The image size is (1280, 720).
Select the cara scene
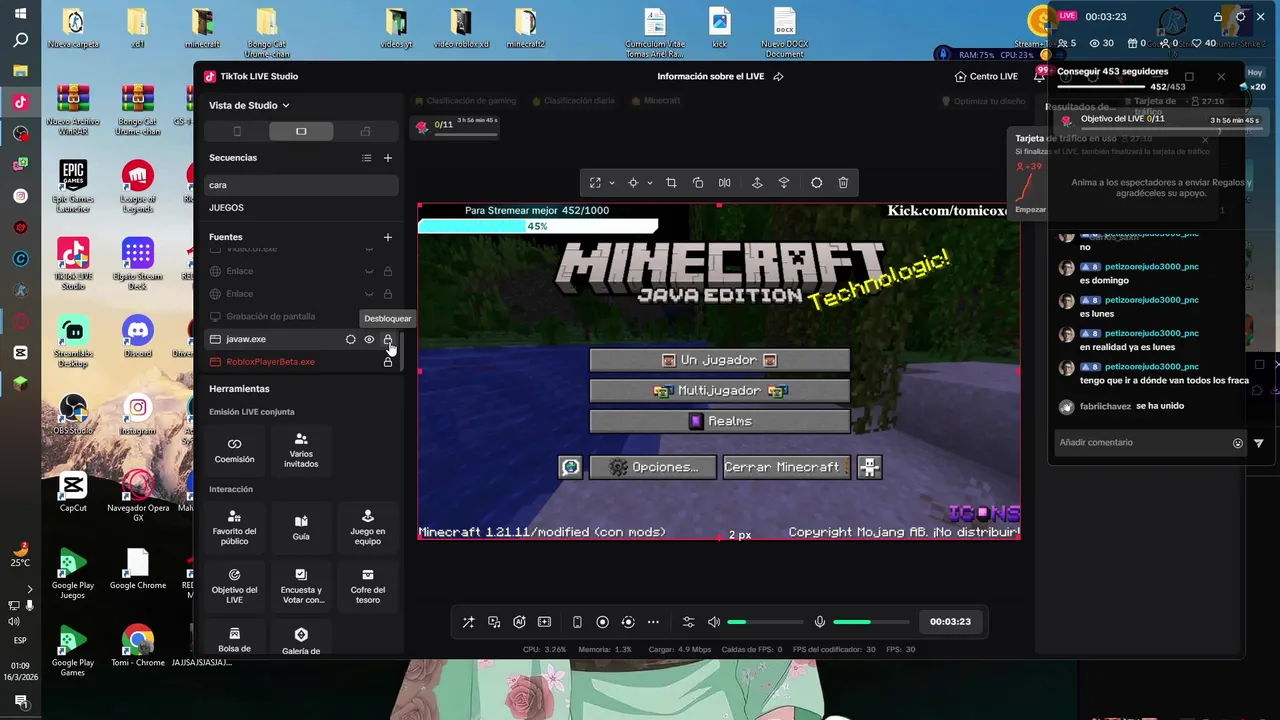pyautogui.click(x=301, y=185)
